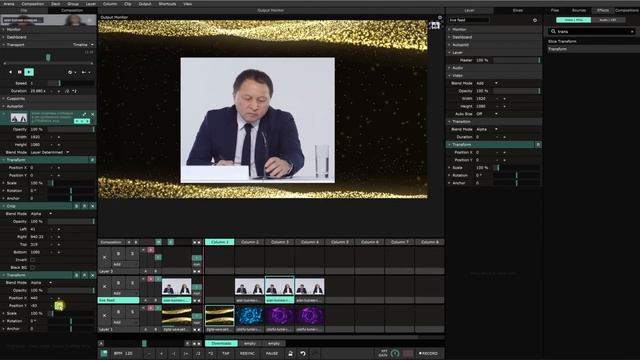Click the layer Transform reset icon in right panel
640x360 pixels.
538,144
